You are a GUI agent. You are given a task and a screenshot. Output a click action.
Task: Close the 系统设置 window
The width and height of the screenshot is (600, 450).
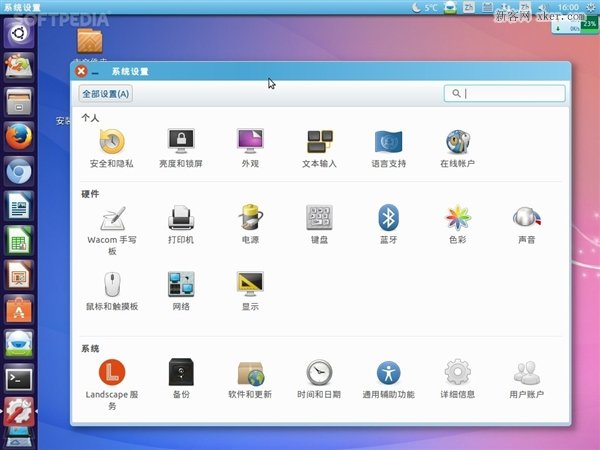pos(81,71)
